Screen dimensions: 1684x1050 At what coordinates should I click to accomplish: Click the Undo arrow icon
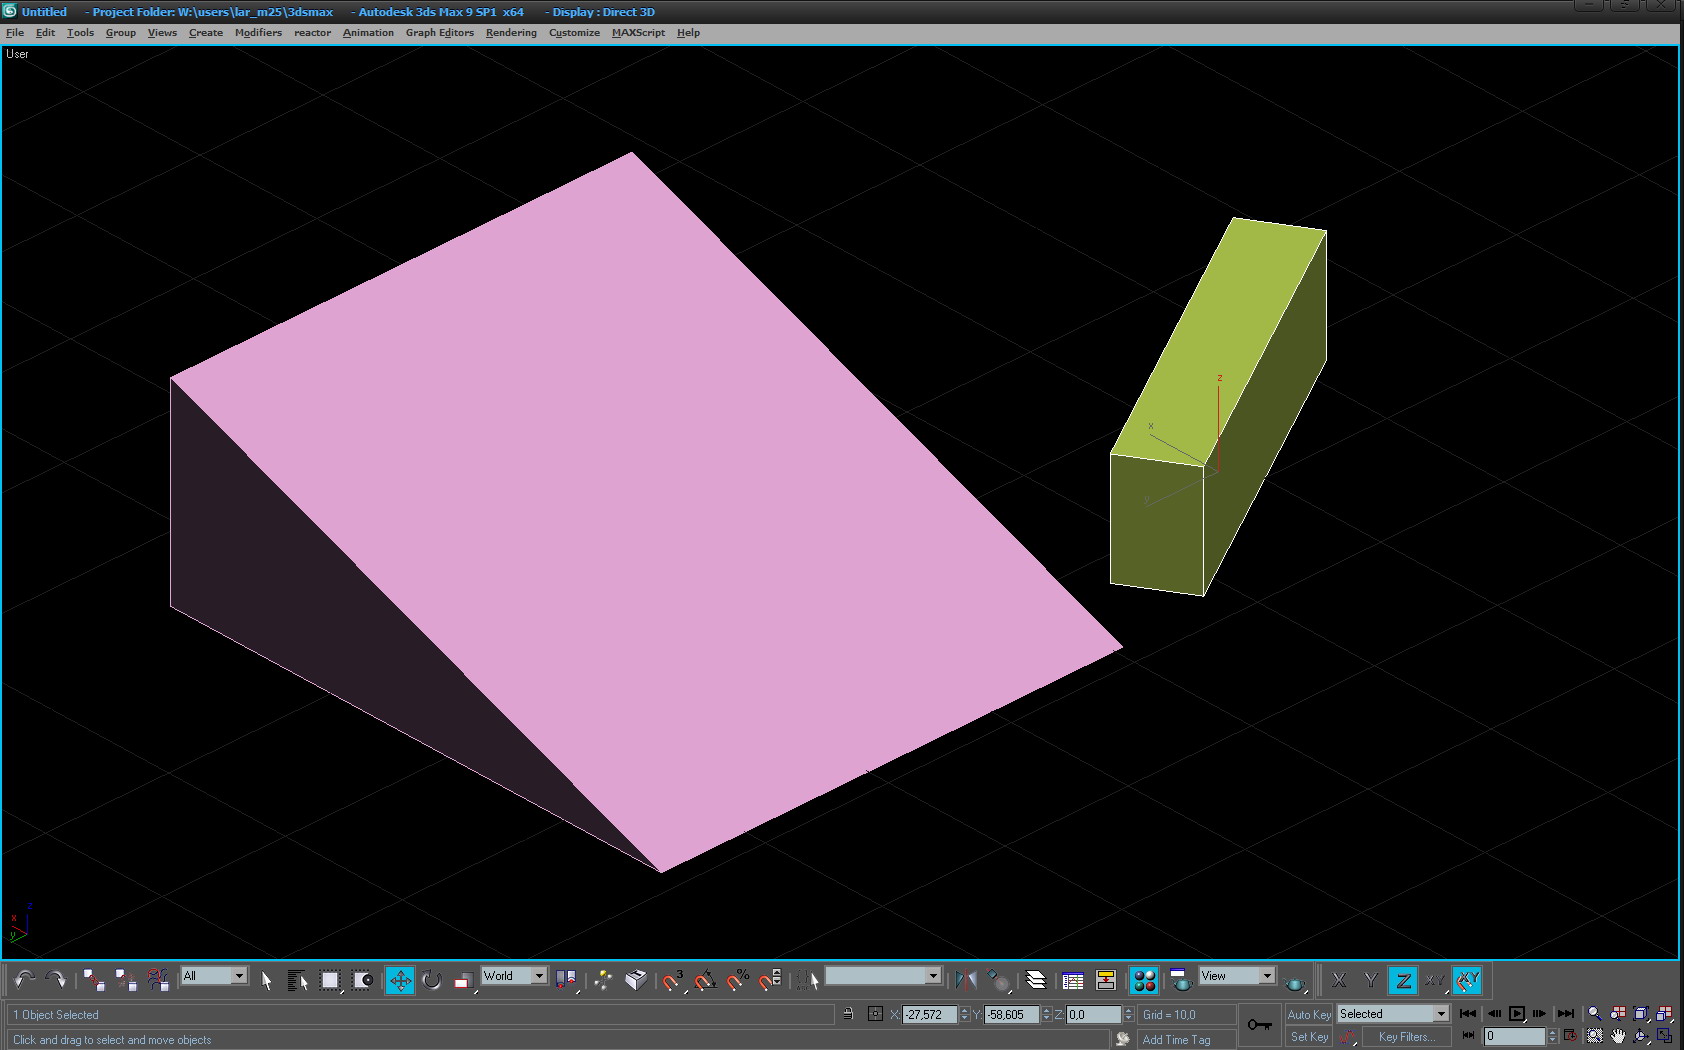[x=25, y=980]
